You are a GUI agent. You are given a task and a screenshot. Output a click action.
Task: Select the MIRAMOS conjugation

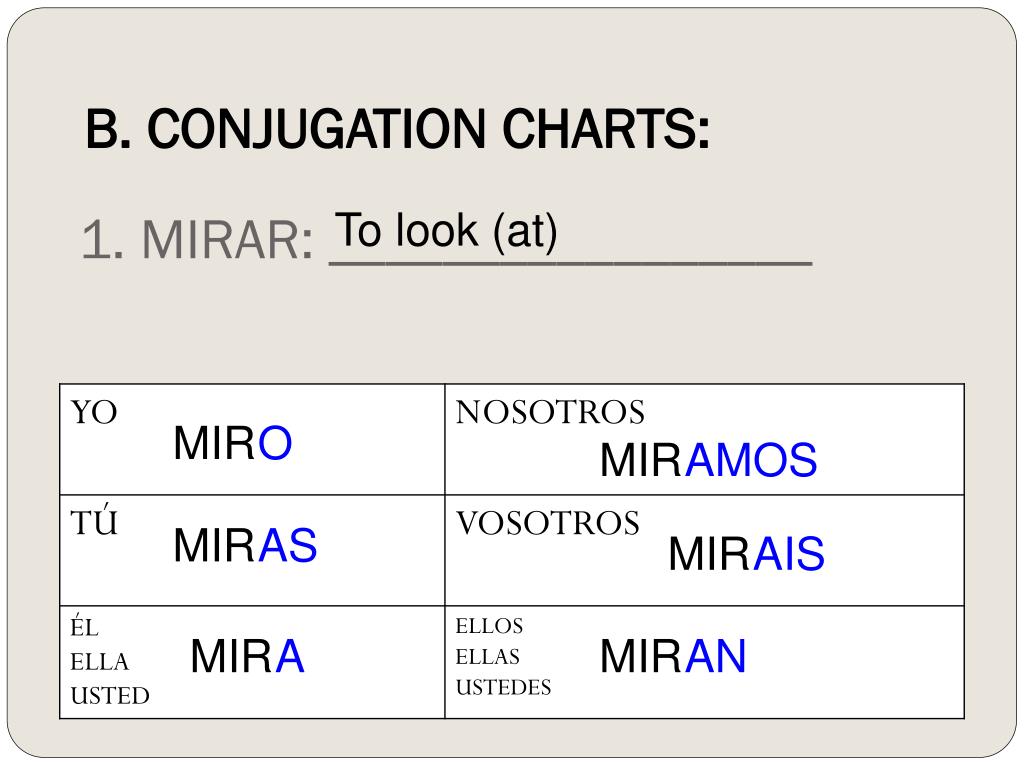[x=708, y=461]
